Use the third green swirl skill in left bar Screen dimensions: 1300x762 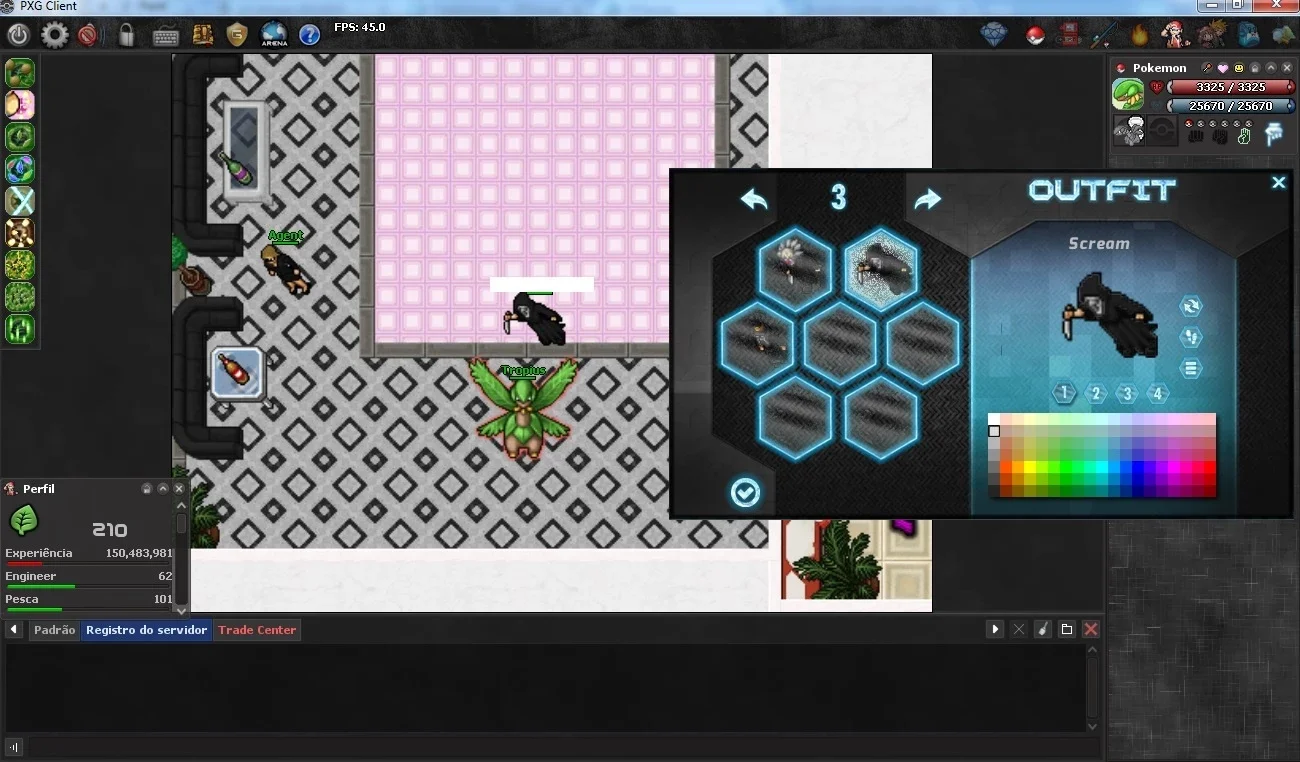(x=20, y=137)
